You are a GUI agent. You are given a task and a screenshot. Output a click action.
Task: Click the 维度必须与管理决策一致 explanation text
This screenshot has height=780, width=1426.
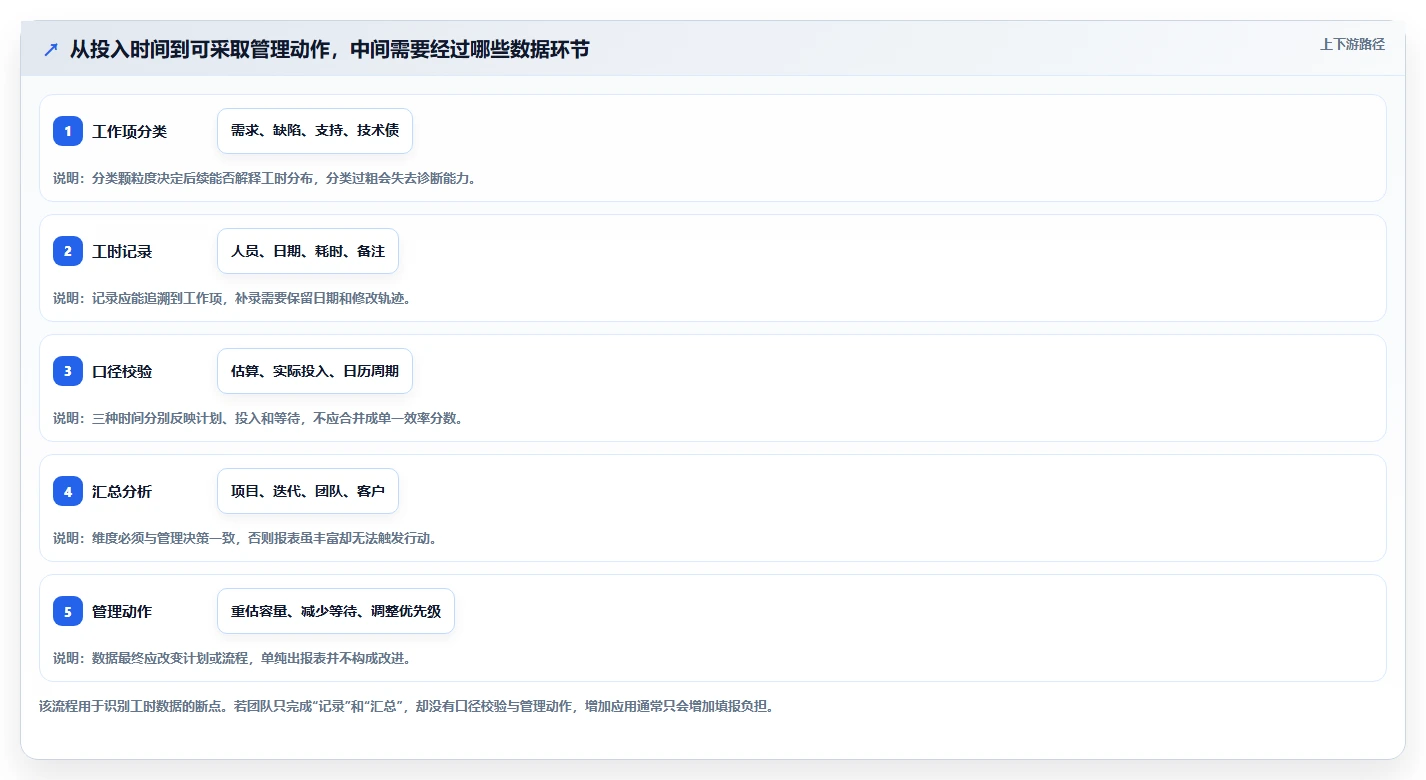[245, 538]
